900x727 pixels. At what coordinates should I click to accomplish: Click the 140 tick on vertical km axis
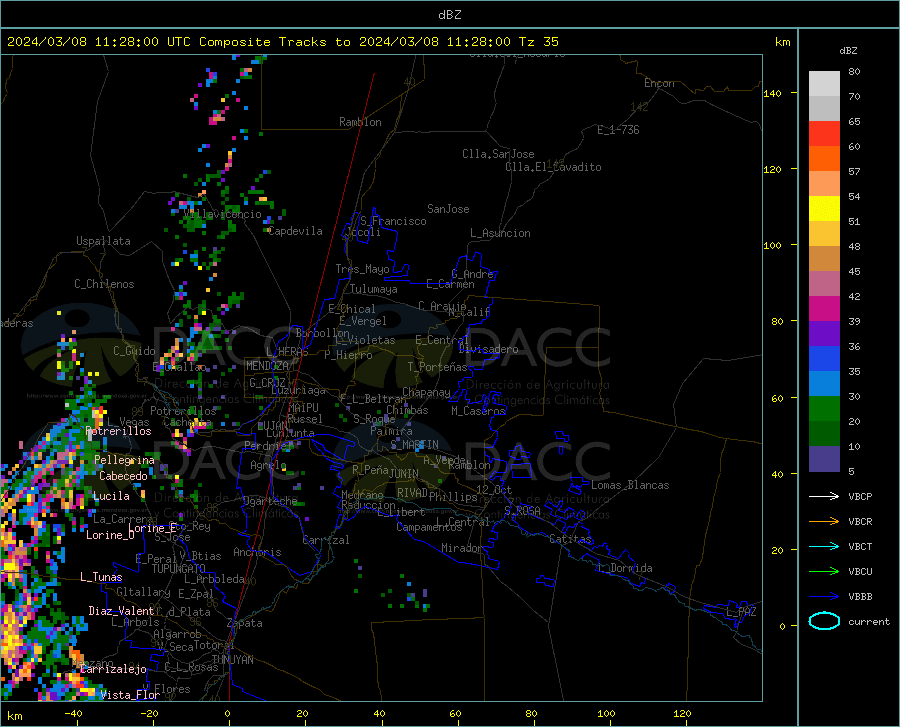click(x=773, y=93)
